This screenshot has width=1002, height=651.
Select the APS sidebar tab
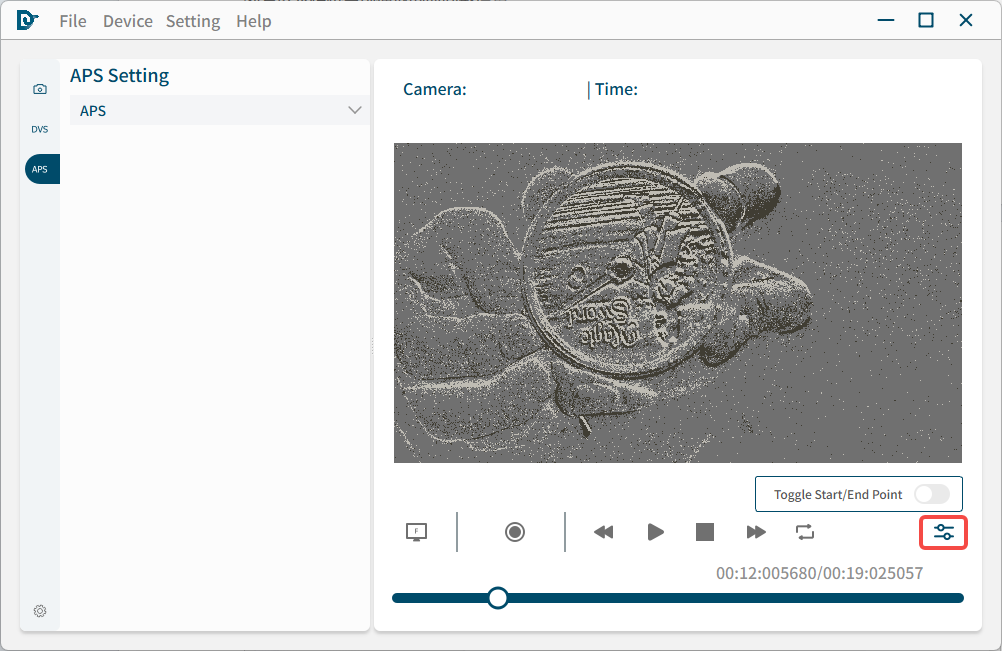(41, 169)
